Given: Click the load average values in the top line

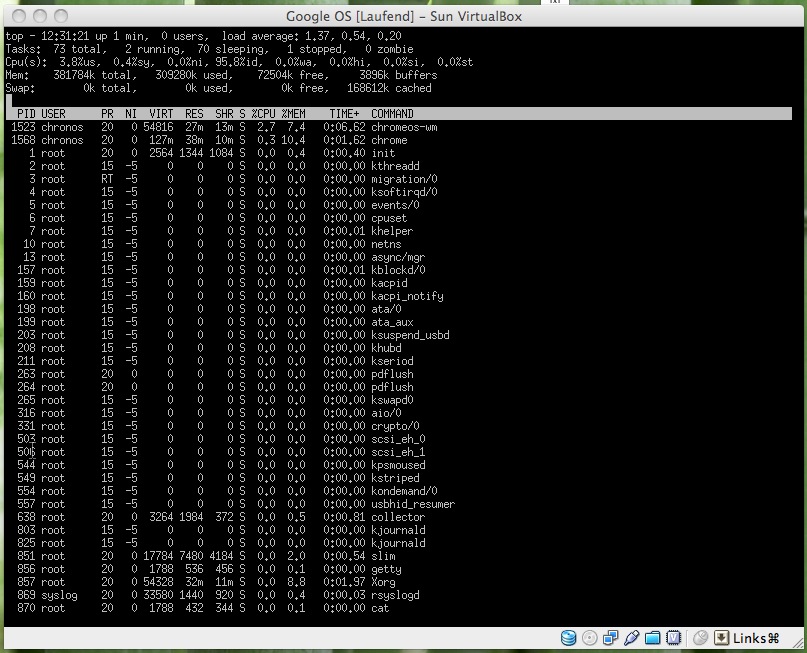Looking at the screenshot, I should click(353, 36).
